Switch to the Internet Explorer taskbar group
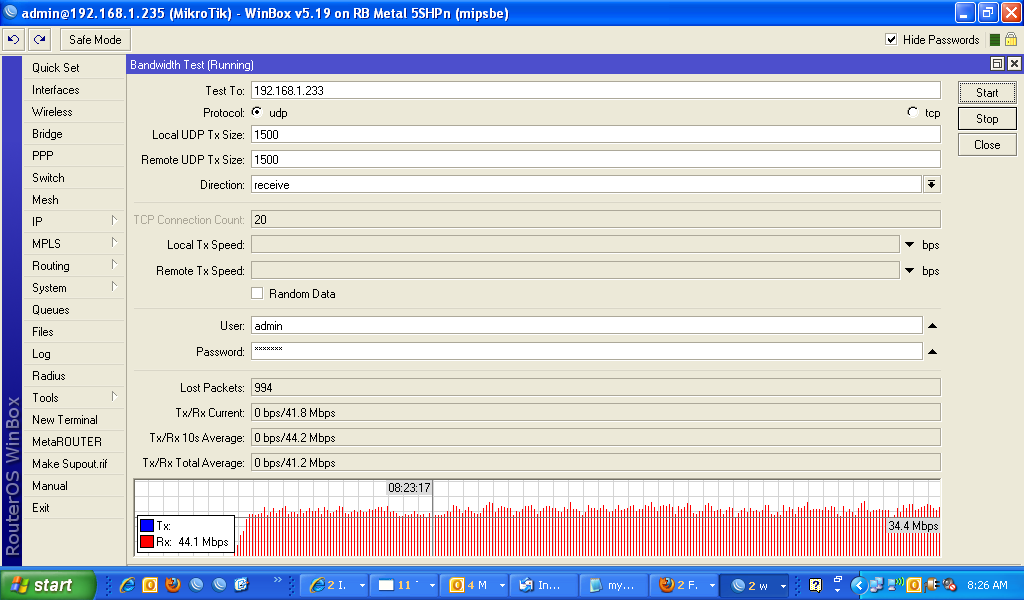This screenshot has width=1024, height=600. click(x=336, y=585)
